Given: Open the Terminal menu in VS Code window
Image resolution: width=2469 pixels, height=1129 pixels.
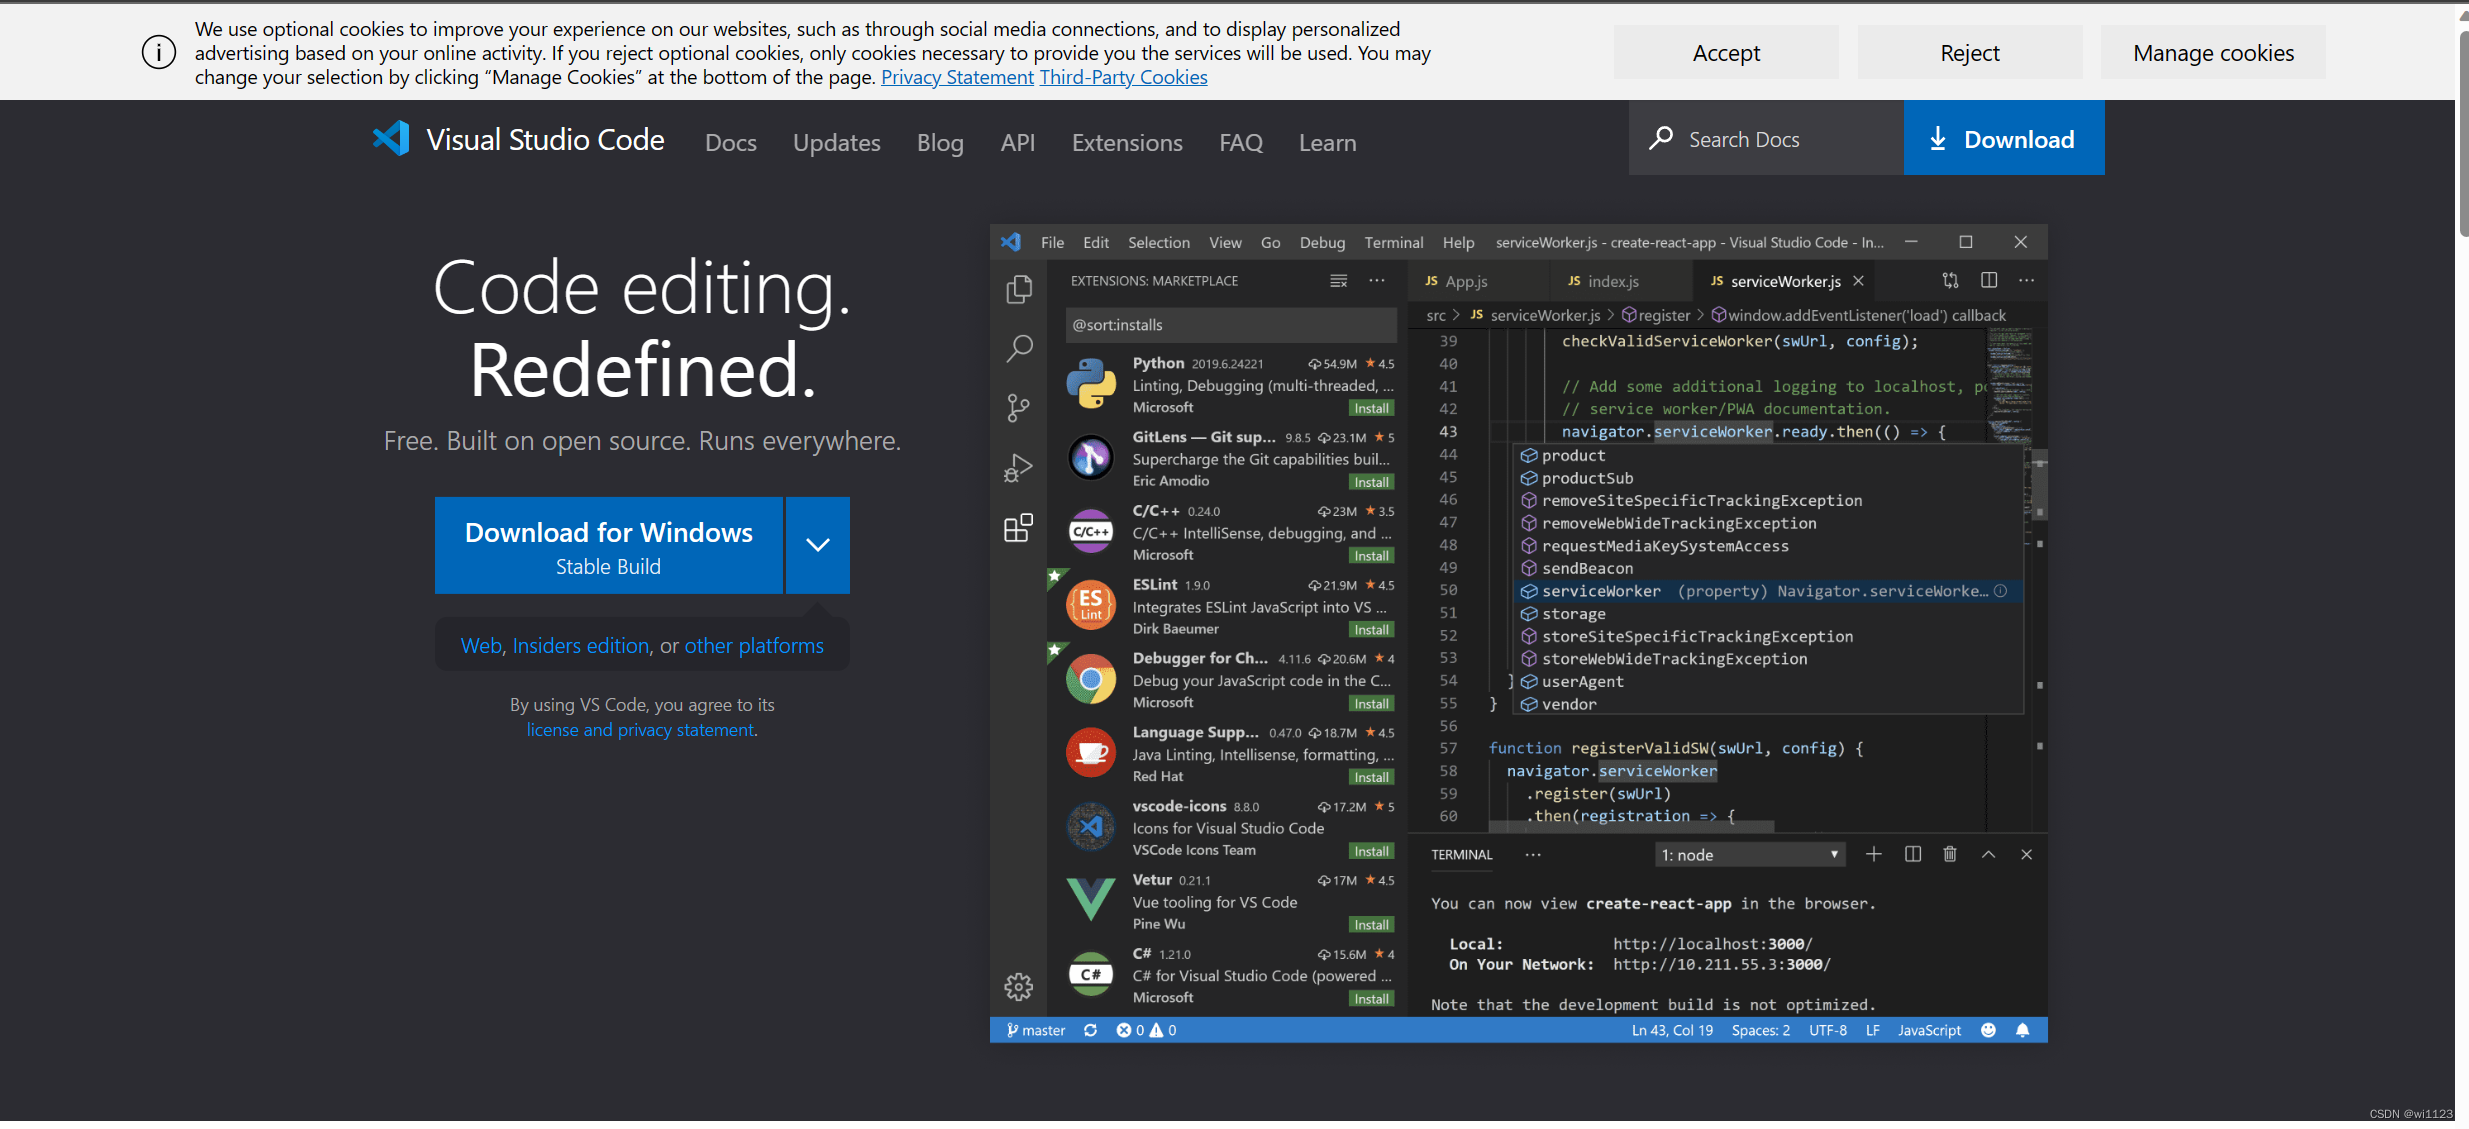Looking at the screenshot, I should (1393, 243).
